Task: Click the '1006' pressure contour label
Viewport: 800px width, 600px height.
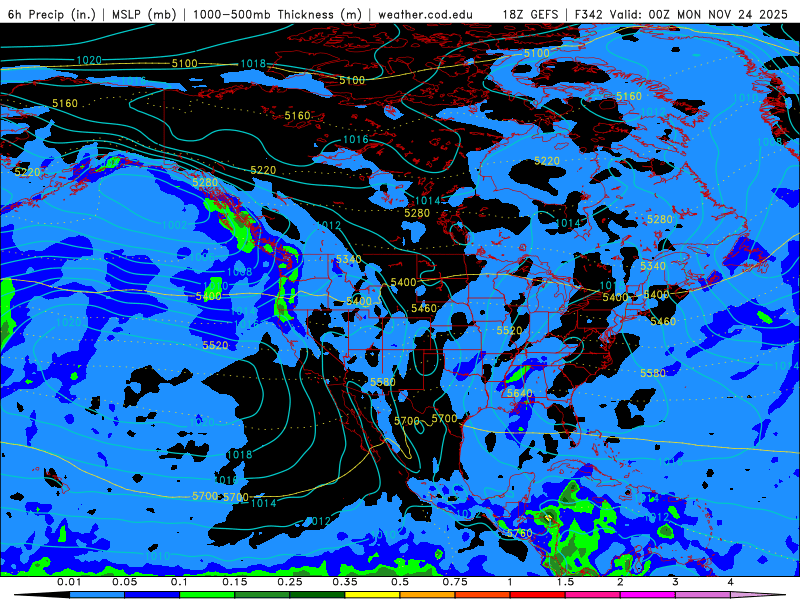Action: pos(202,257)
